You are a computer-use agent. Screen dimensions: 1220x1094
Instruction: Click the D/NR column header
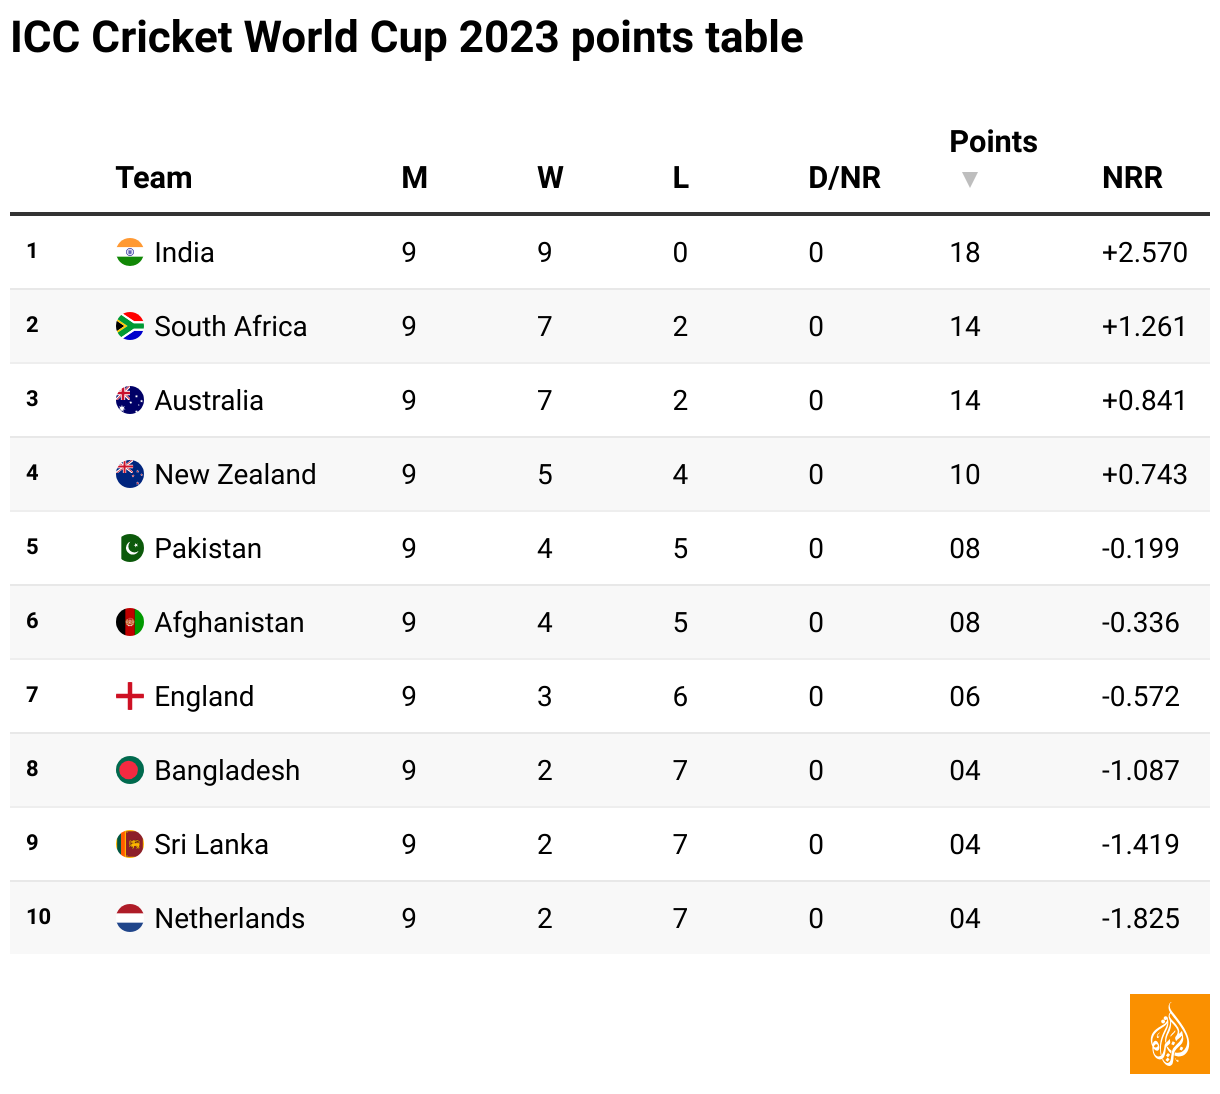[844, 178]
